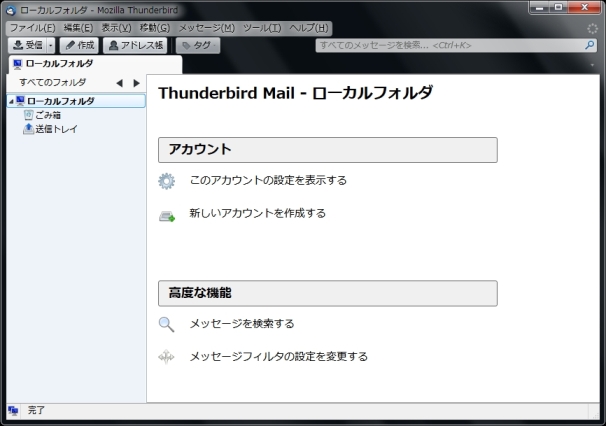Open メッセージフィルタの設定を変更する link
This screenshot has width=606, height=426.
pyautogui.click(x=279, y=356)
